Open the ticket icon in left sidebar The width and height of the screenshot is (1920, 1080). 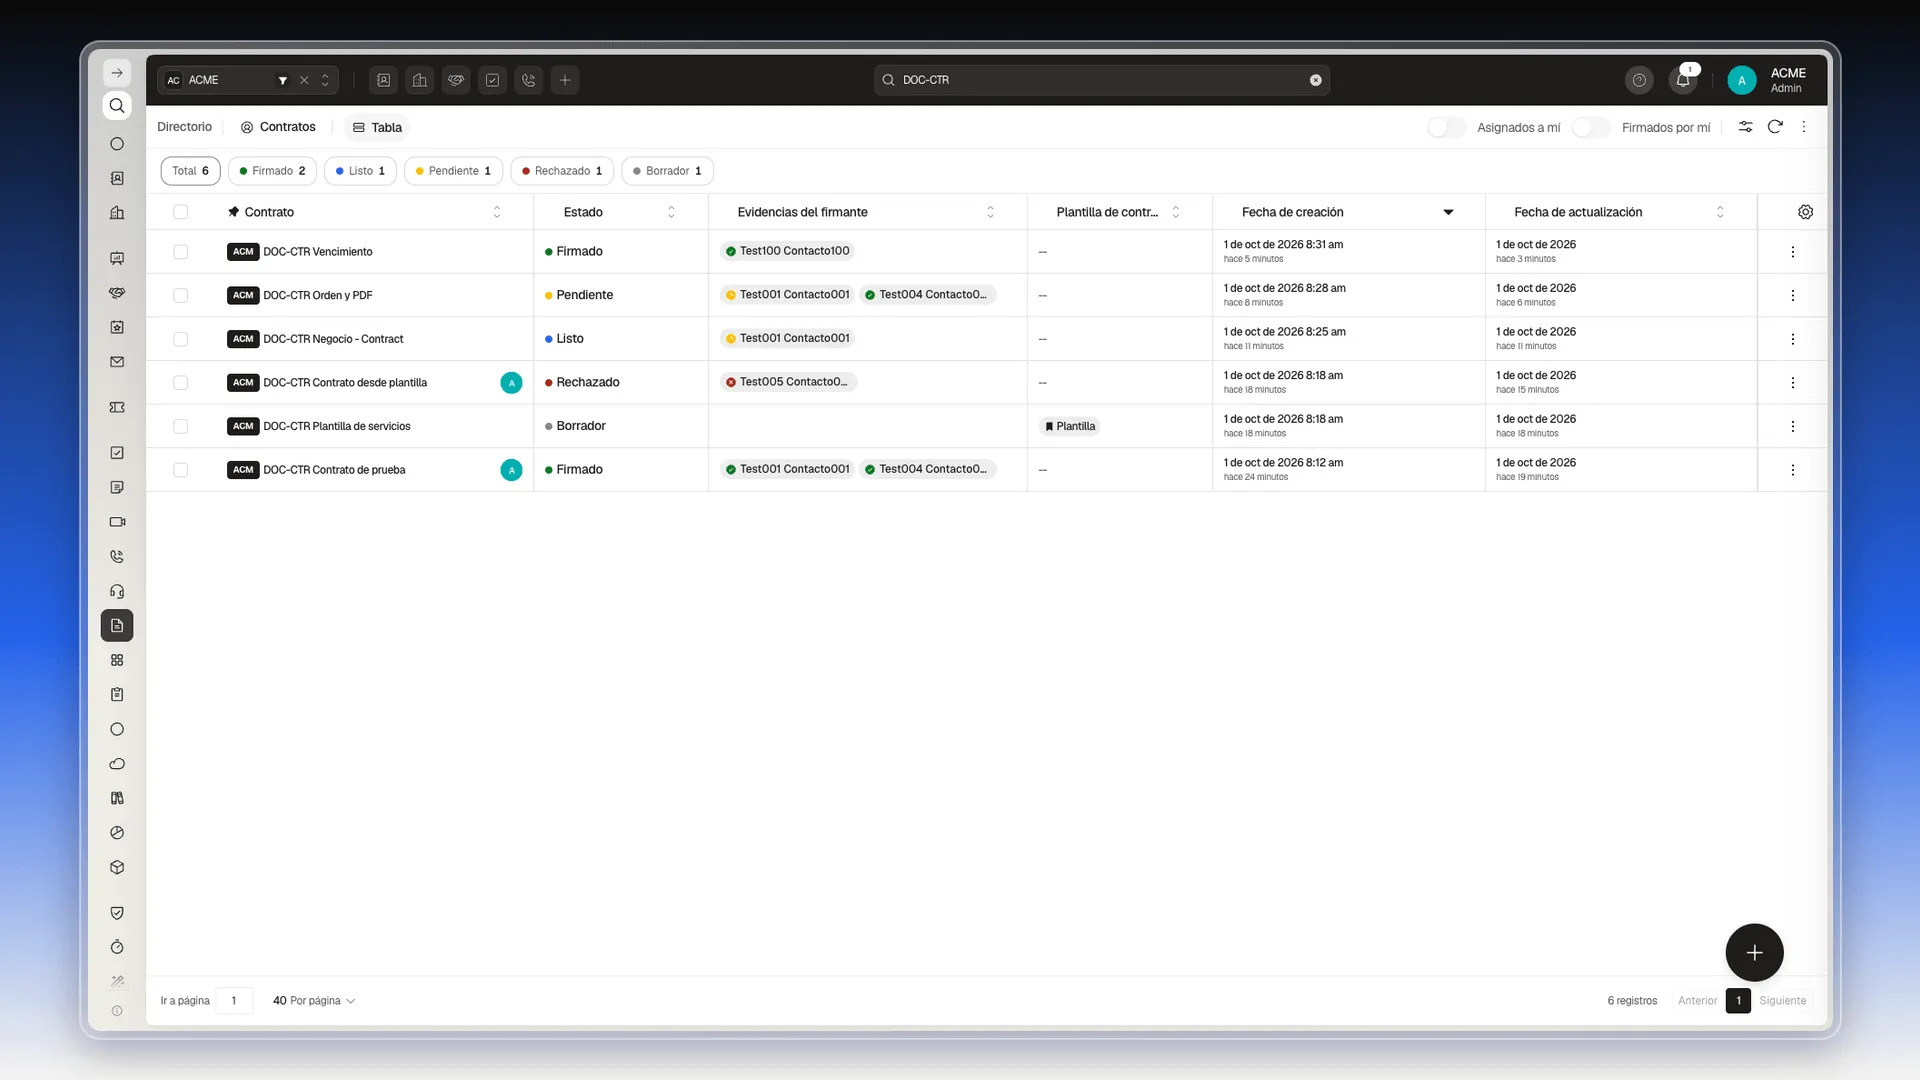click(x=117, y=407)
